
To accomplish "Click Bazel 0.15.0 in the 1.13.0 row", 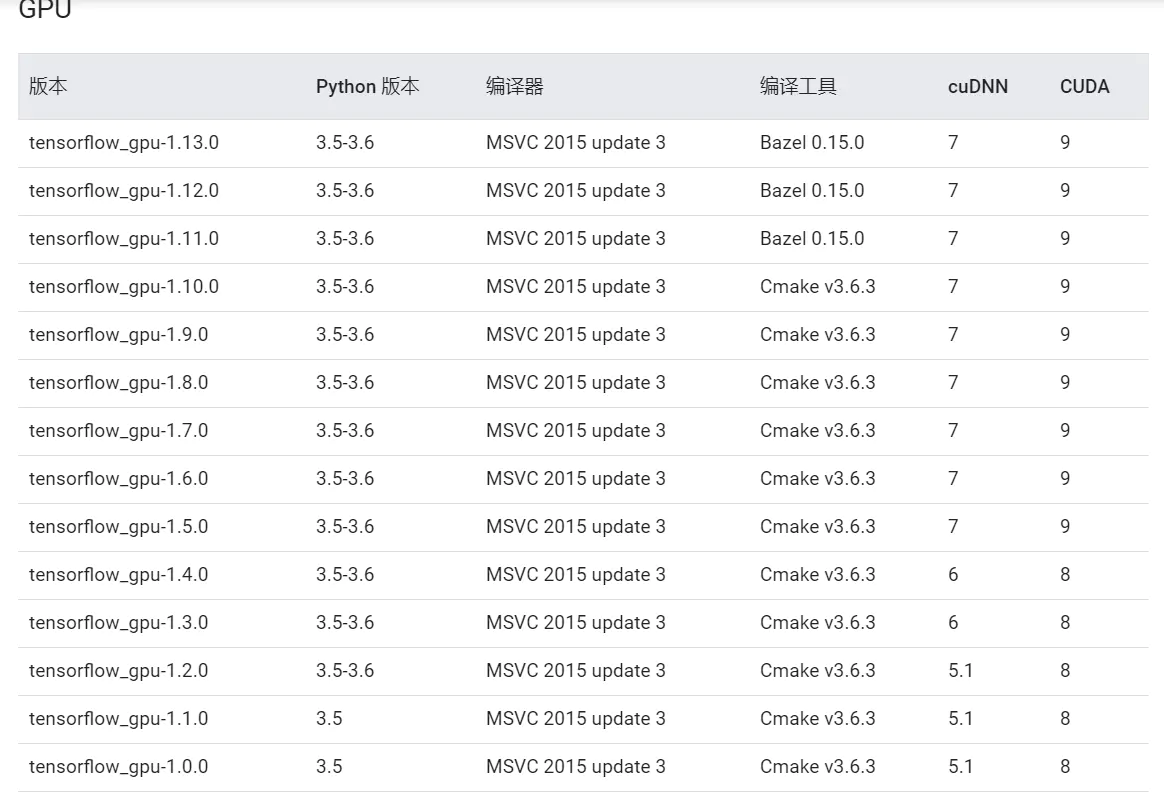I will pos(812,143).
